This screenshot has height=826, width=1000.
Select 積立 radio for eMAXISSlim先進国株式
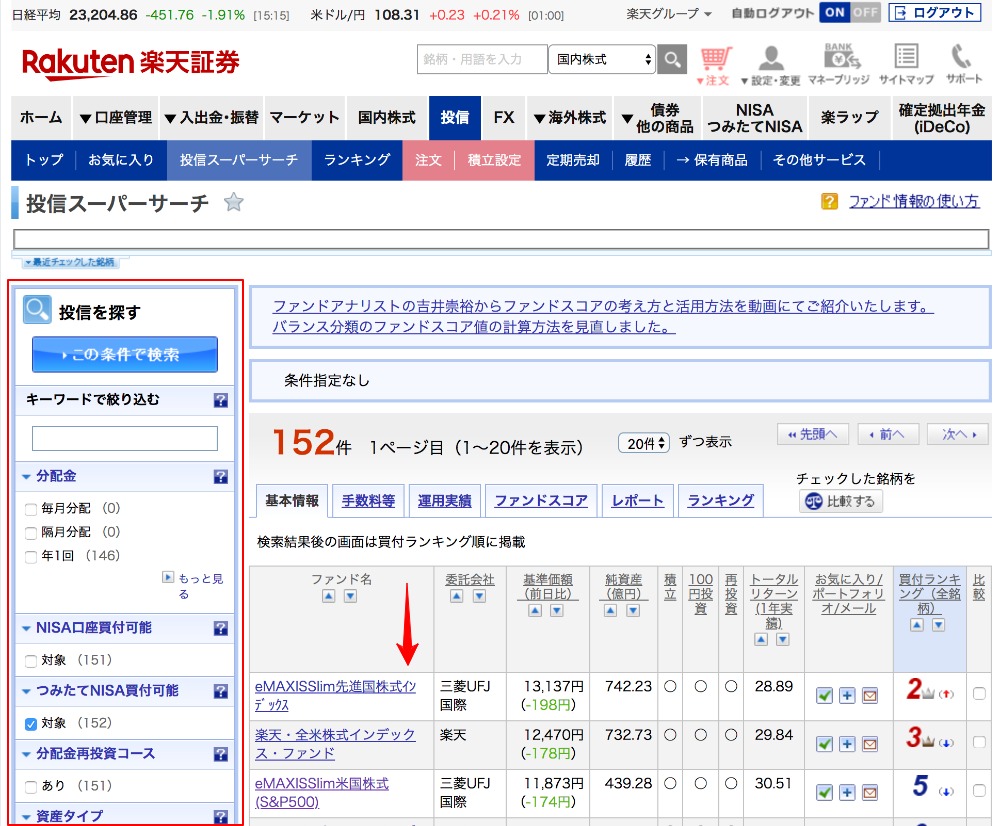[670, 687]
